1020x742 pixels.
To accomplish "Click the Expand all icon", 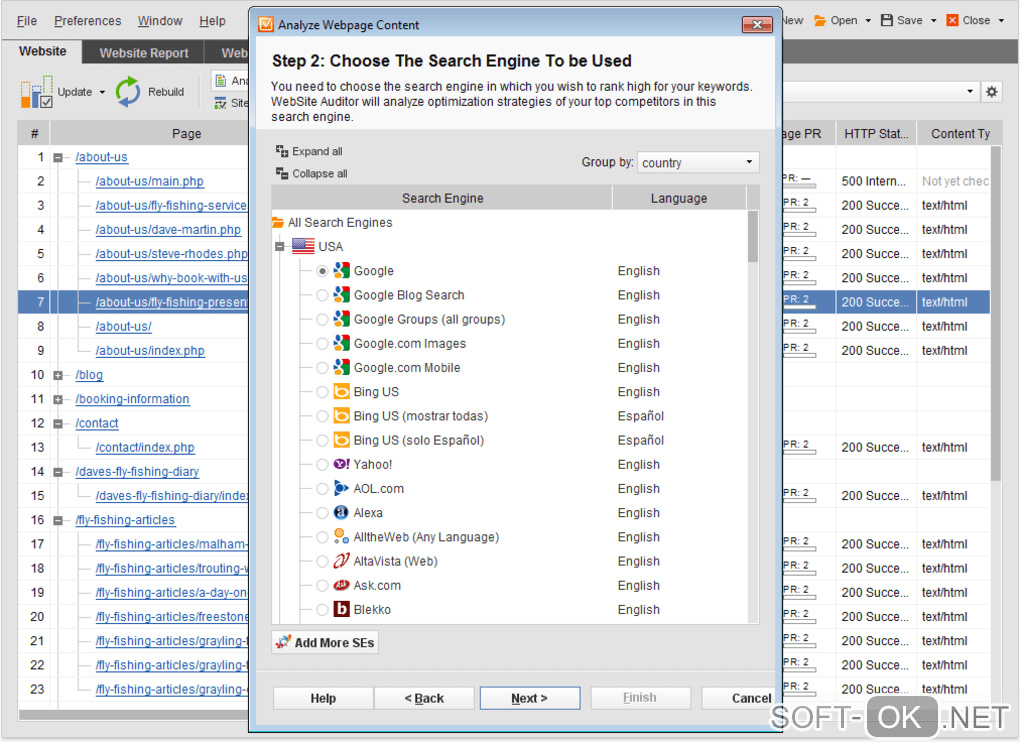I will click(282, 151).
